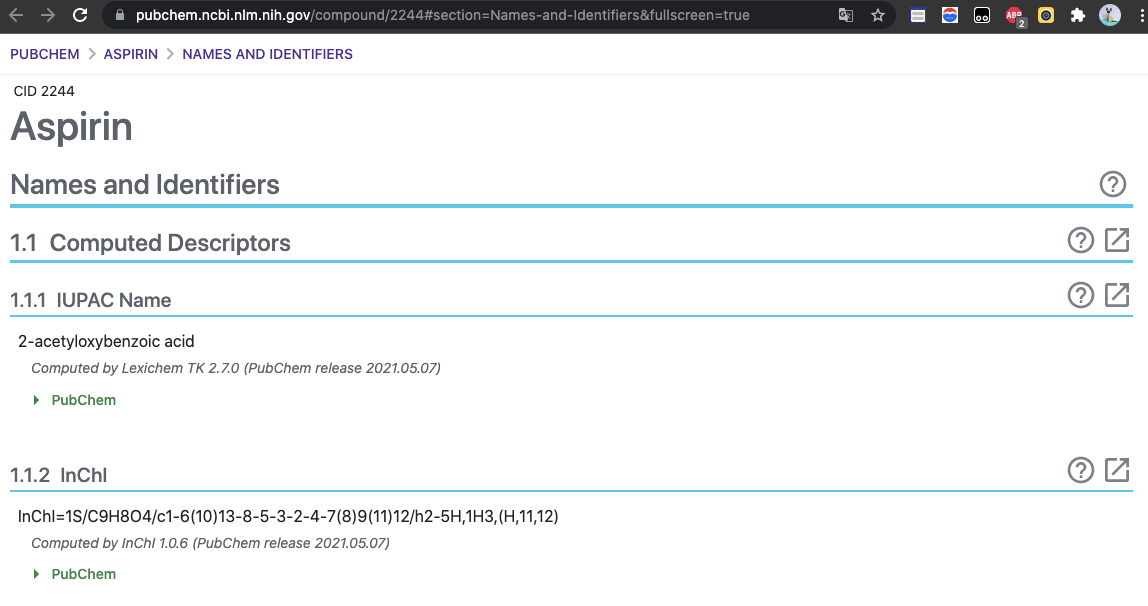The height and width of the screenshot is (606, 1148).
Task: Click the external link icon for Computed Descriptors
Action: pyautogui.click(x=1117, y=240)
